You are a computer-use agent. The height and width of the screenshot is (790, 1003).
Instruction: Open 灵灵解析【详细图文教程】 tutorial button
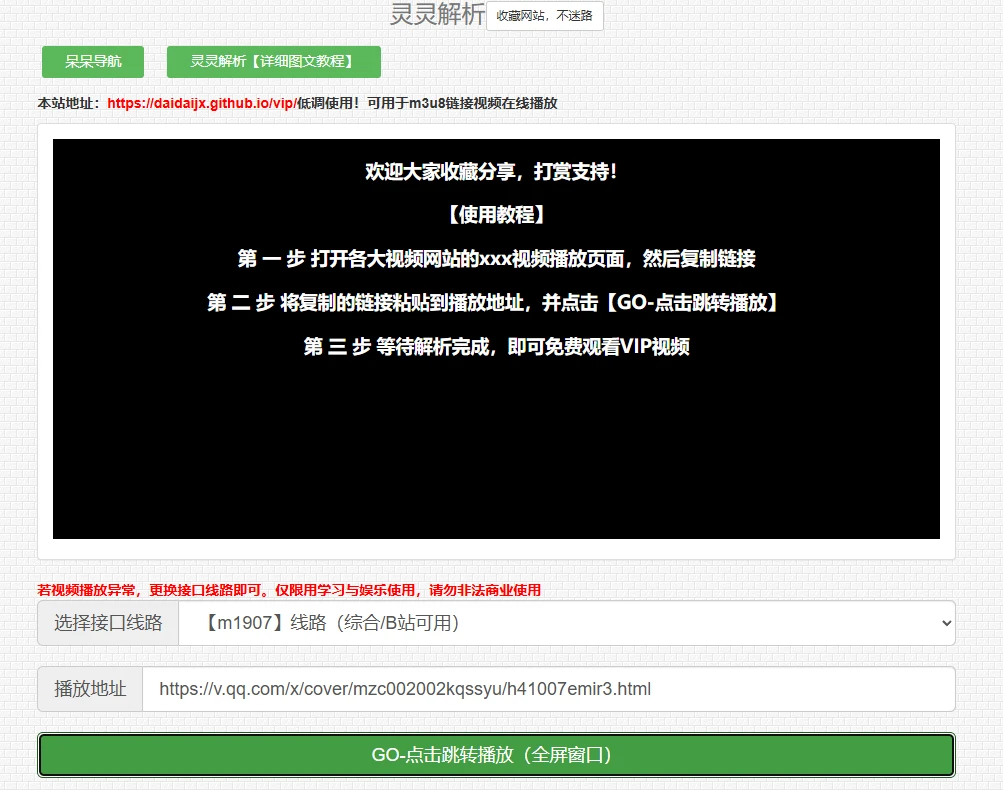[x=273, y=62]
